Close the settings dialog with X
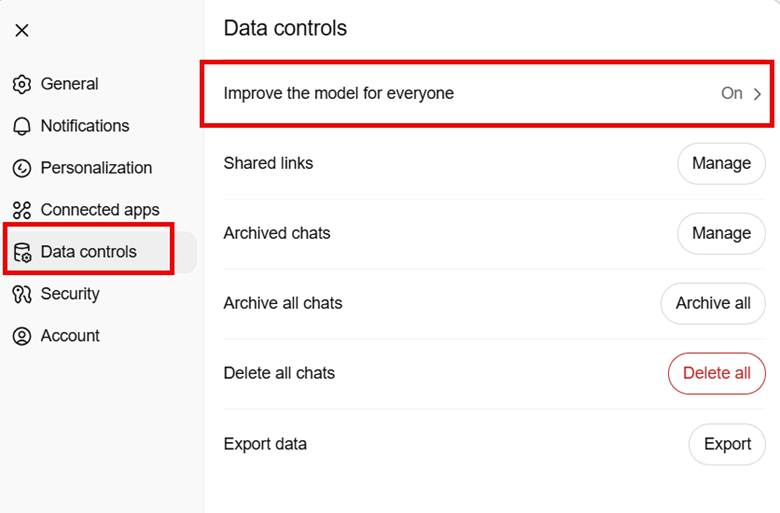Image resolution: width=780 pixels, height=513 pixels. tap(22, 30)
